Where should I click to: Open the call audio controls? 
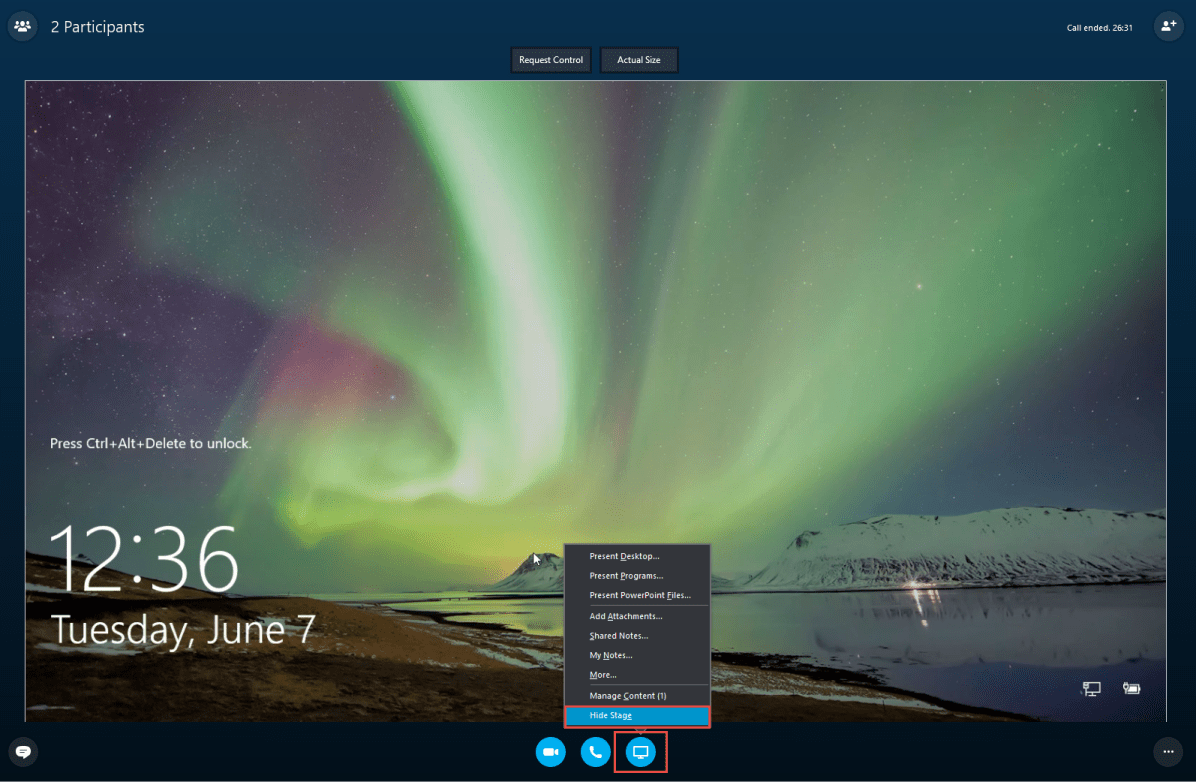tap(595, 752)
